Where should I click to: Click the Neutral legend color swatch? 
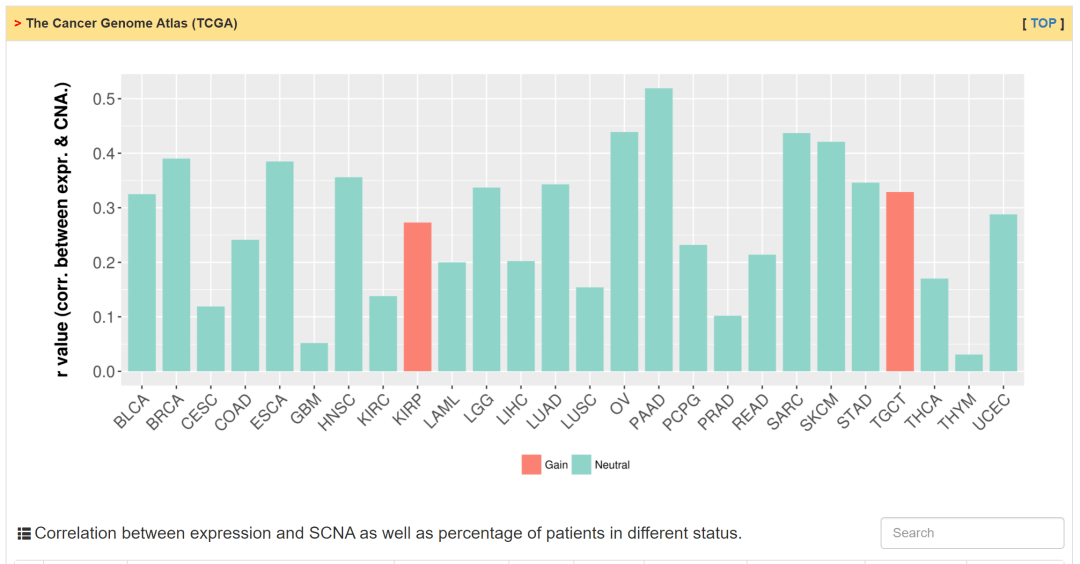pos(581,464)
